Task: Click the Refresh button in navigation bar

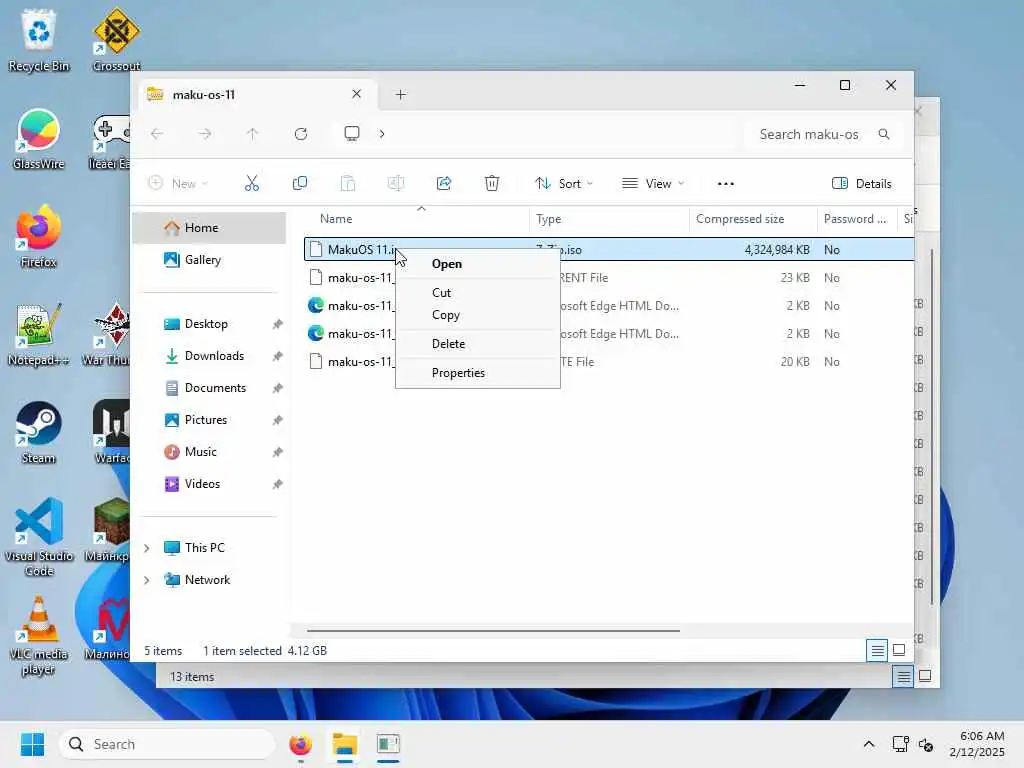Action: coord(300,134)
